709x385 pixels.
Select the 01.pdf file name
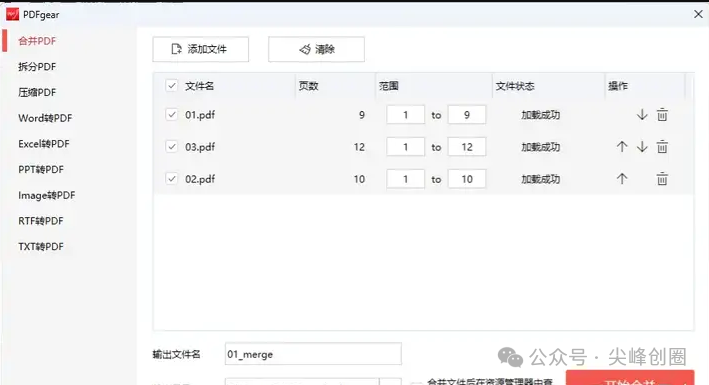pyautogui.click(x=200, y=115)
